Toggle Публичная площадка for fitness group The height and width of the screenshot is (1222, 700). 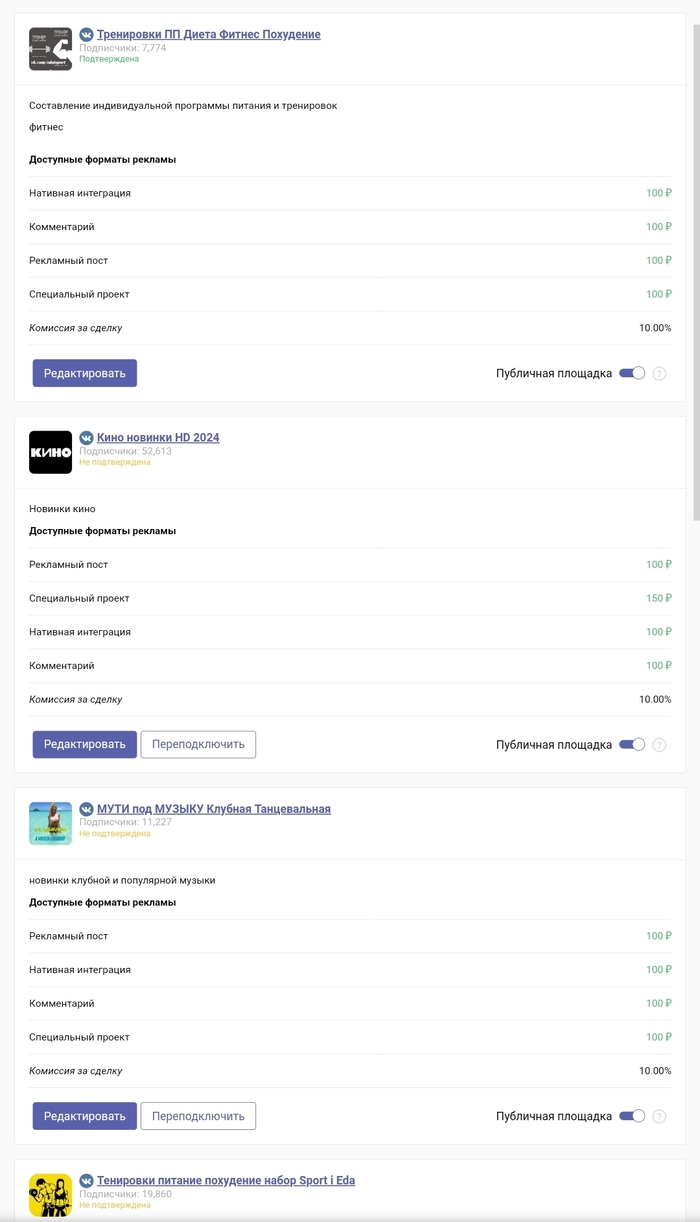coord(632,373)
